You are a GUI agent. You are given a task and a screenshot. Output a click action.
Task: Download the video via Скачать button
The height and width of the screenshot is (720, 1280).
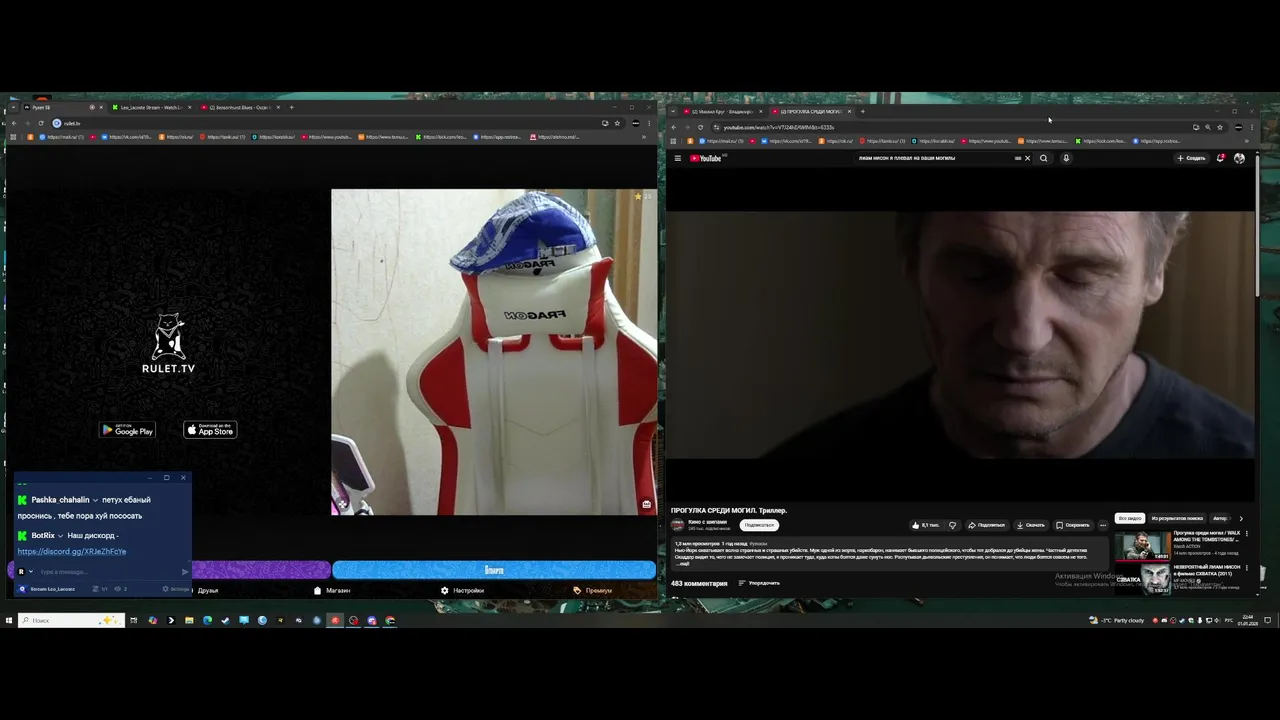[1030, 525]
